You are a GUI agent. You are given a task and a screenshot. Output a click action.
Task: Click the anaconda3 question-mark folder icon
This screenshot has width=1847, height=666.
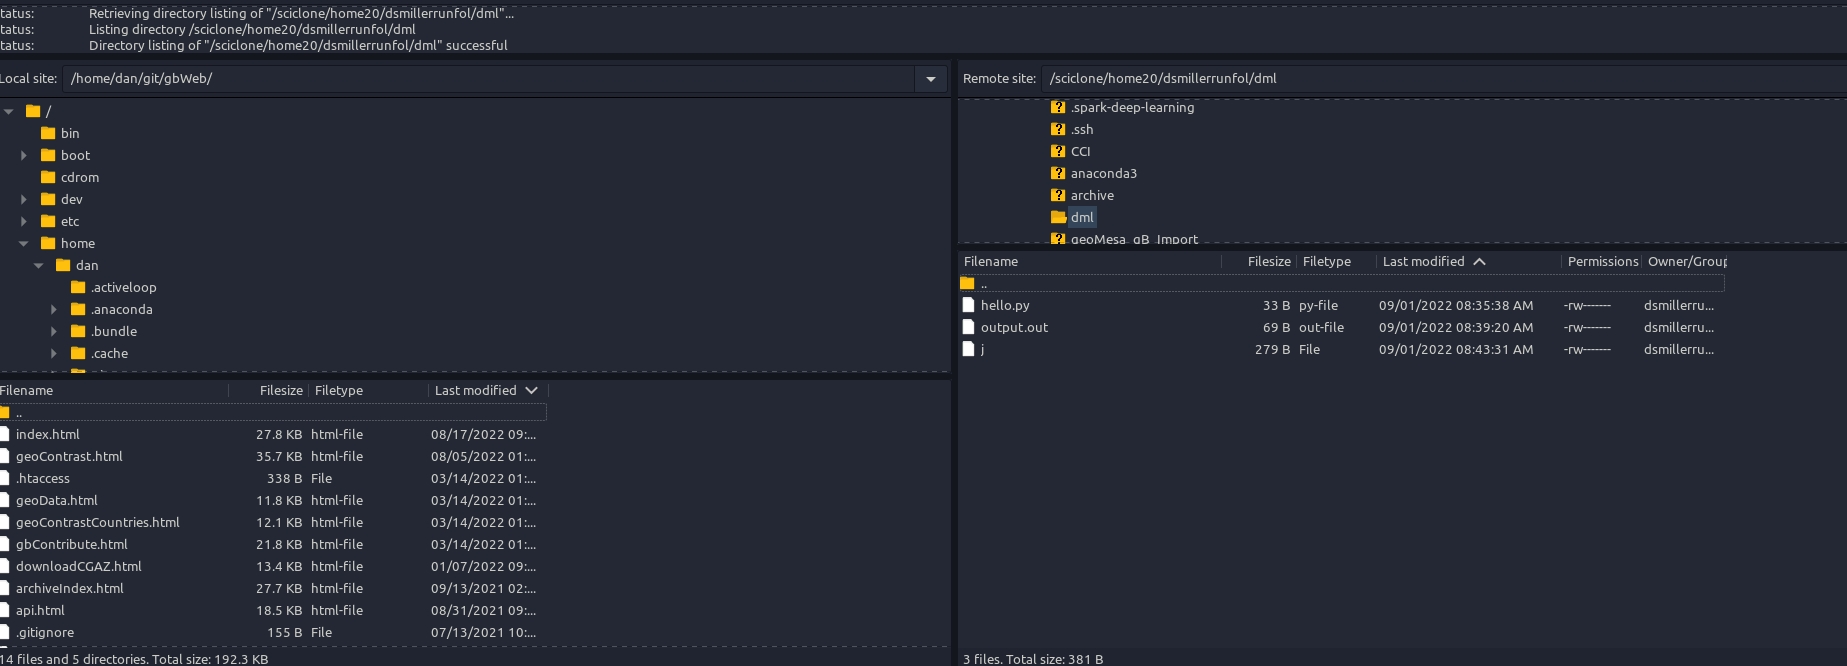pyautogui.click(x=1058, y=173)
